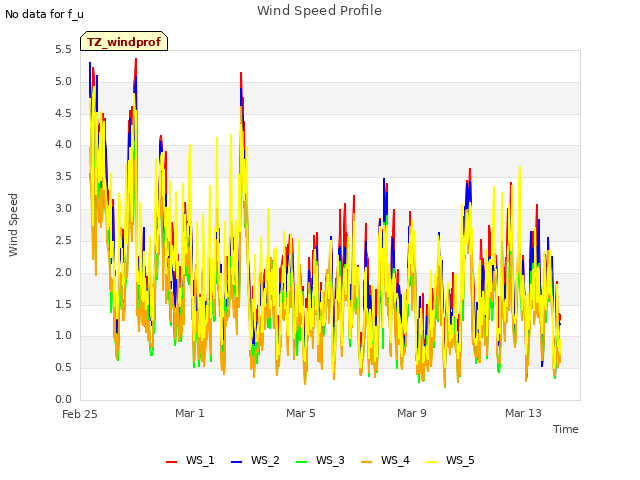Click the Feb 25 x-axis tick label
The height and width of the screenshot is (480, 640).
click(80, 414)
